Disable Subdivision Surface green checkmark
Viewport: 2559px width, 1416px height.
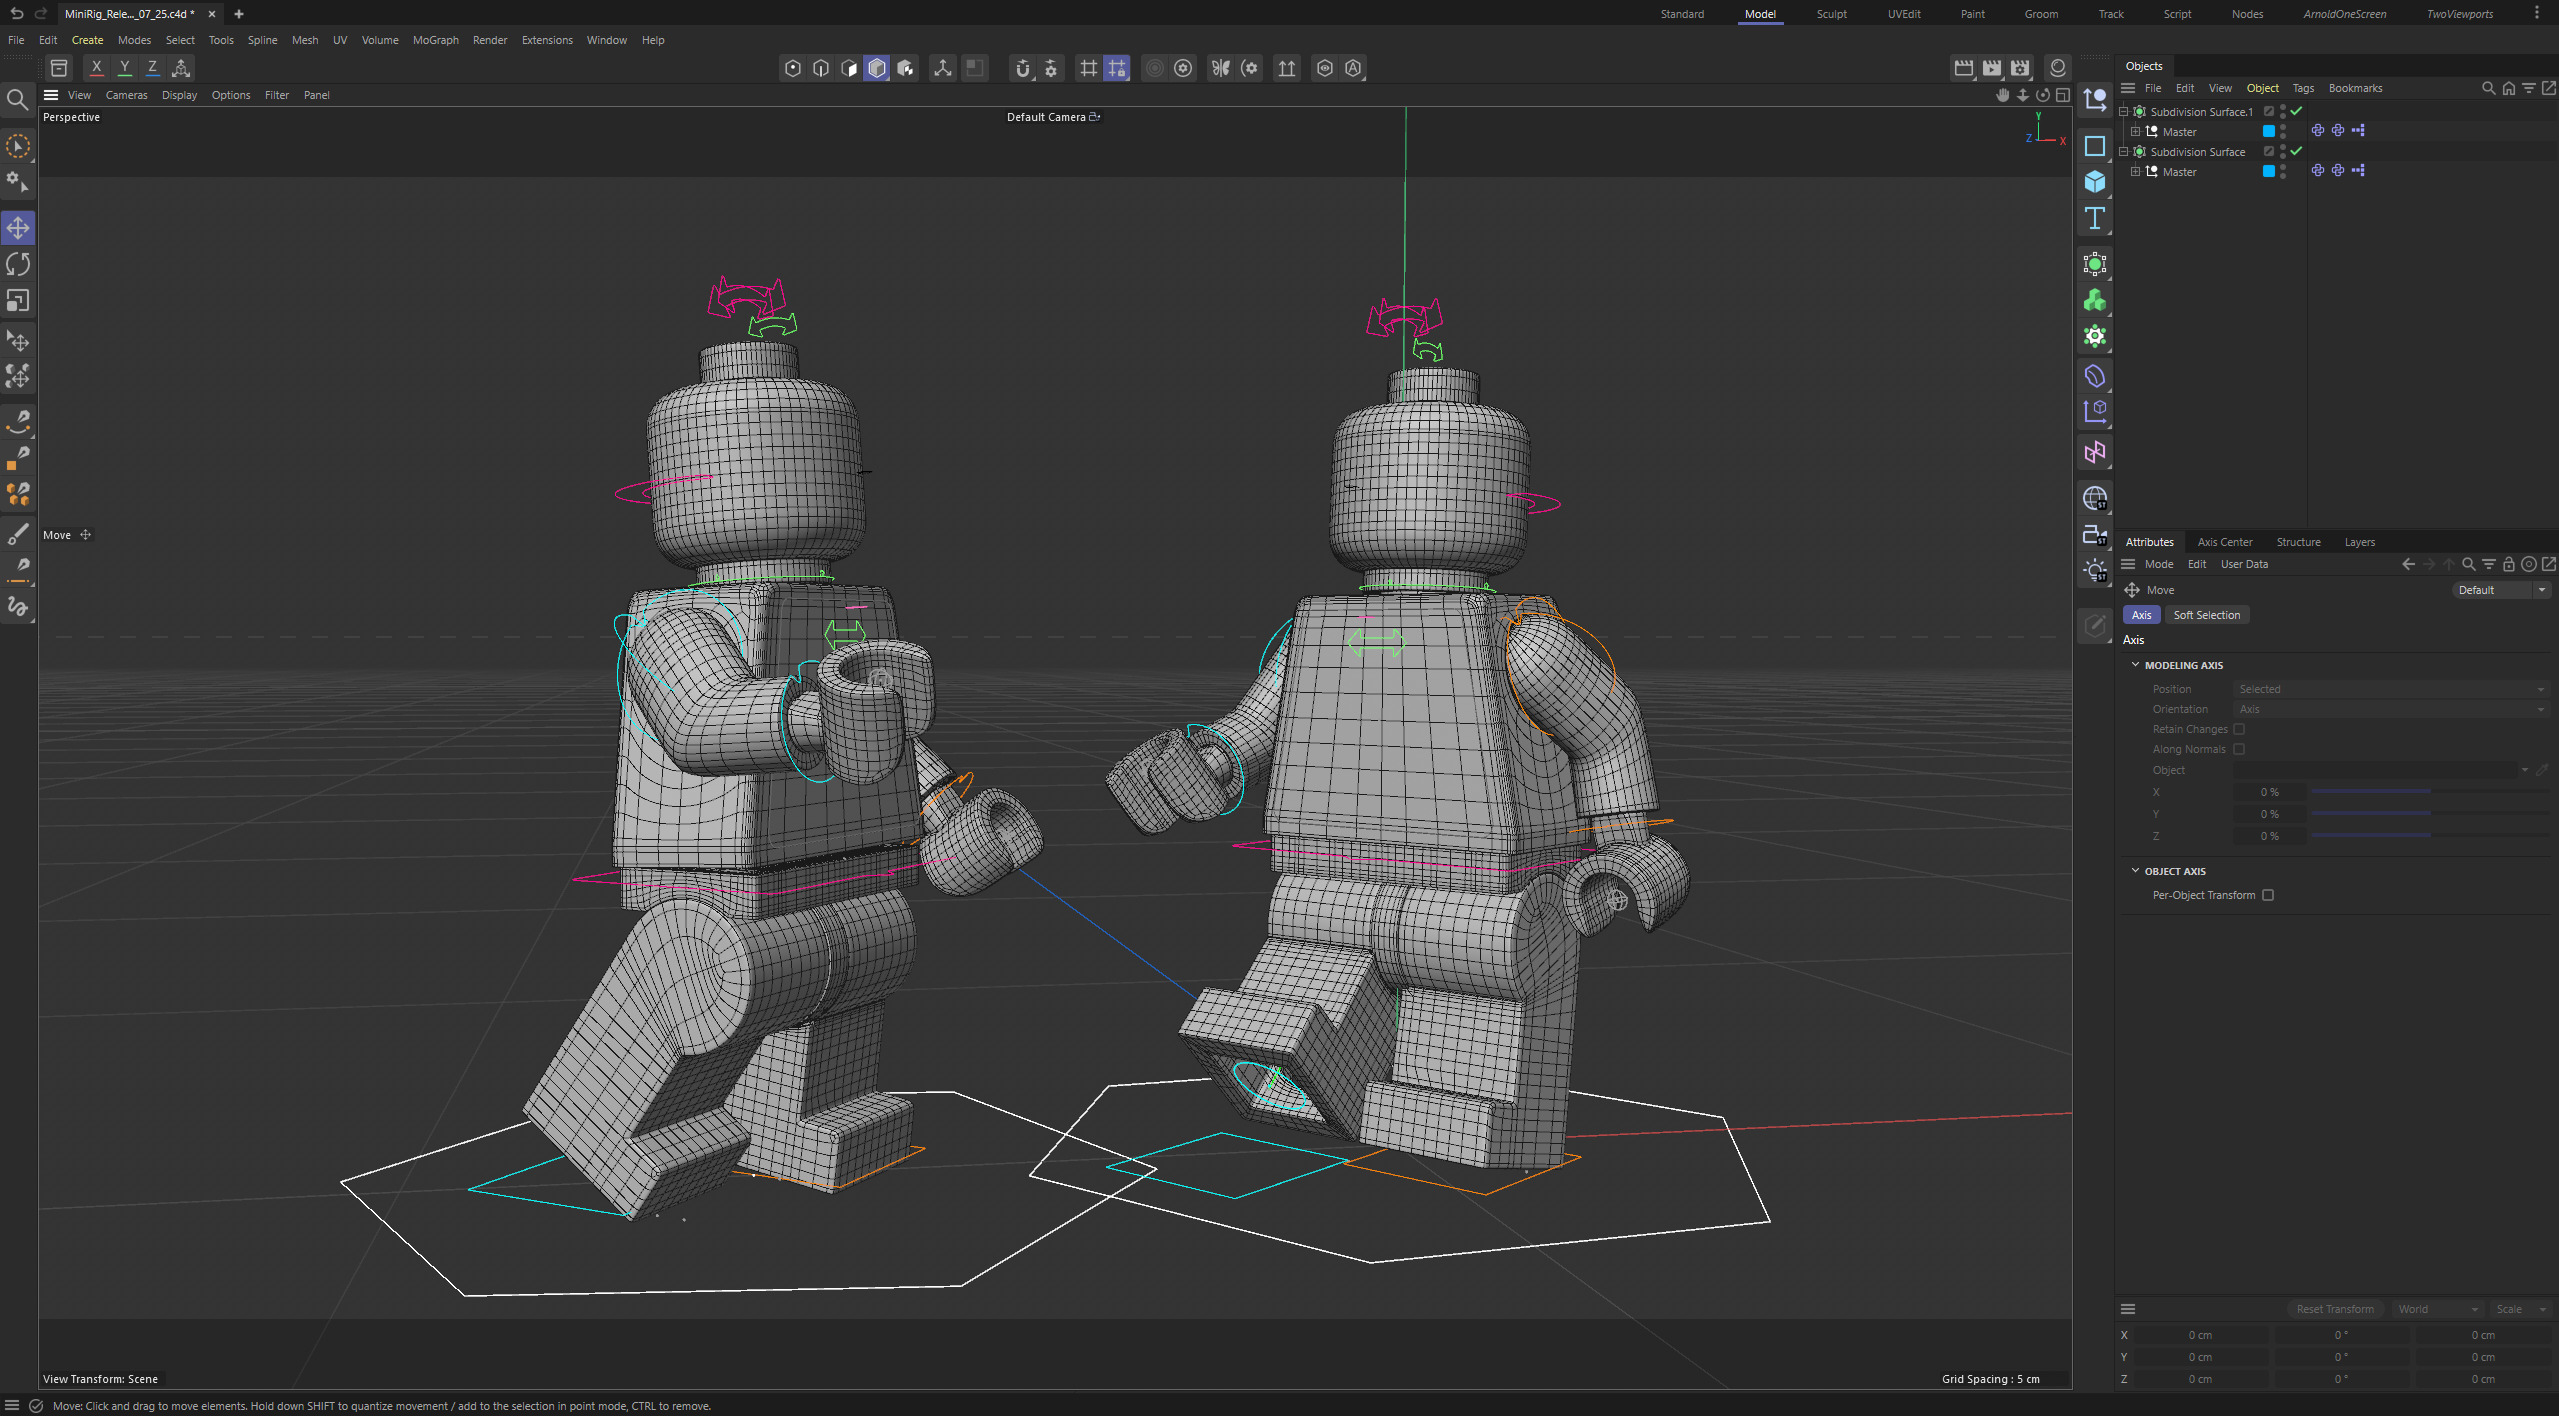click(2296, 151)
